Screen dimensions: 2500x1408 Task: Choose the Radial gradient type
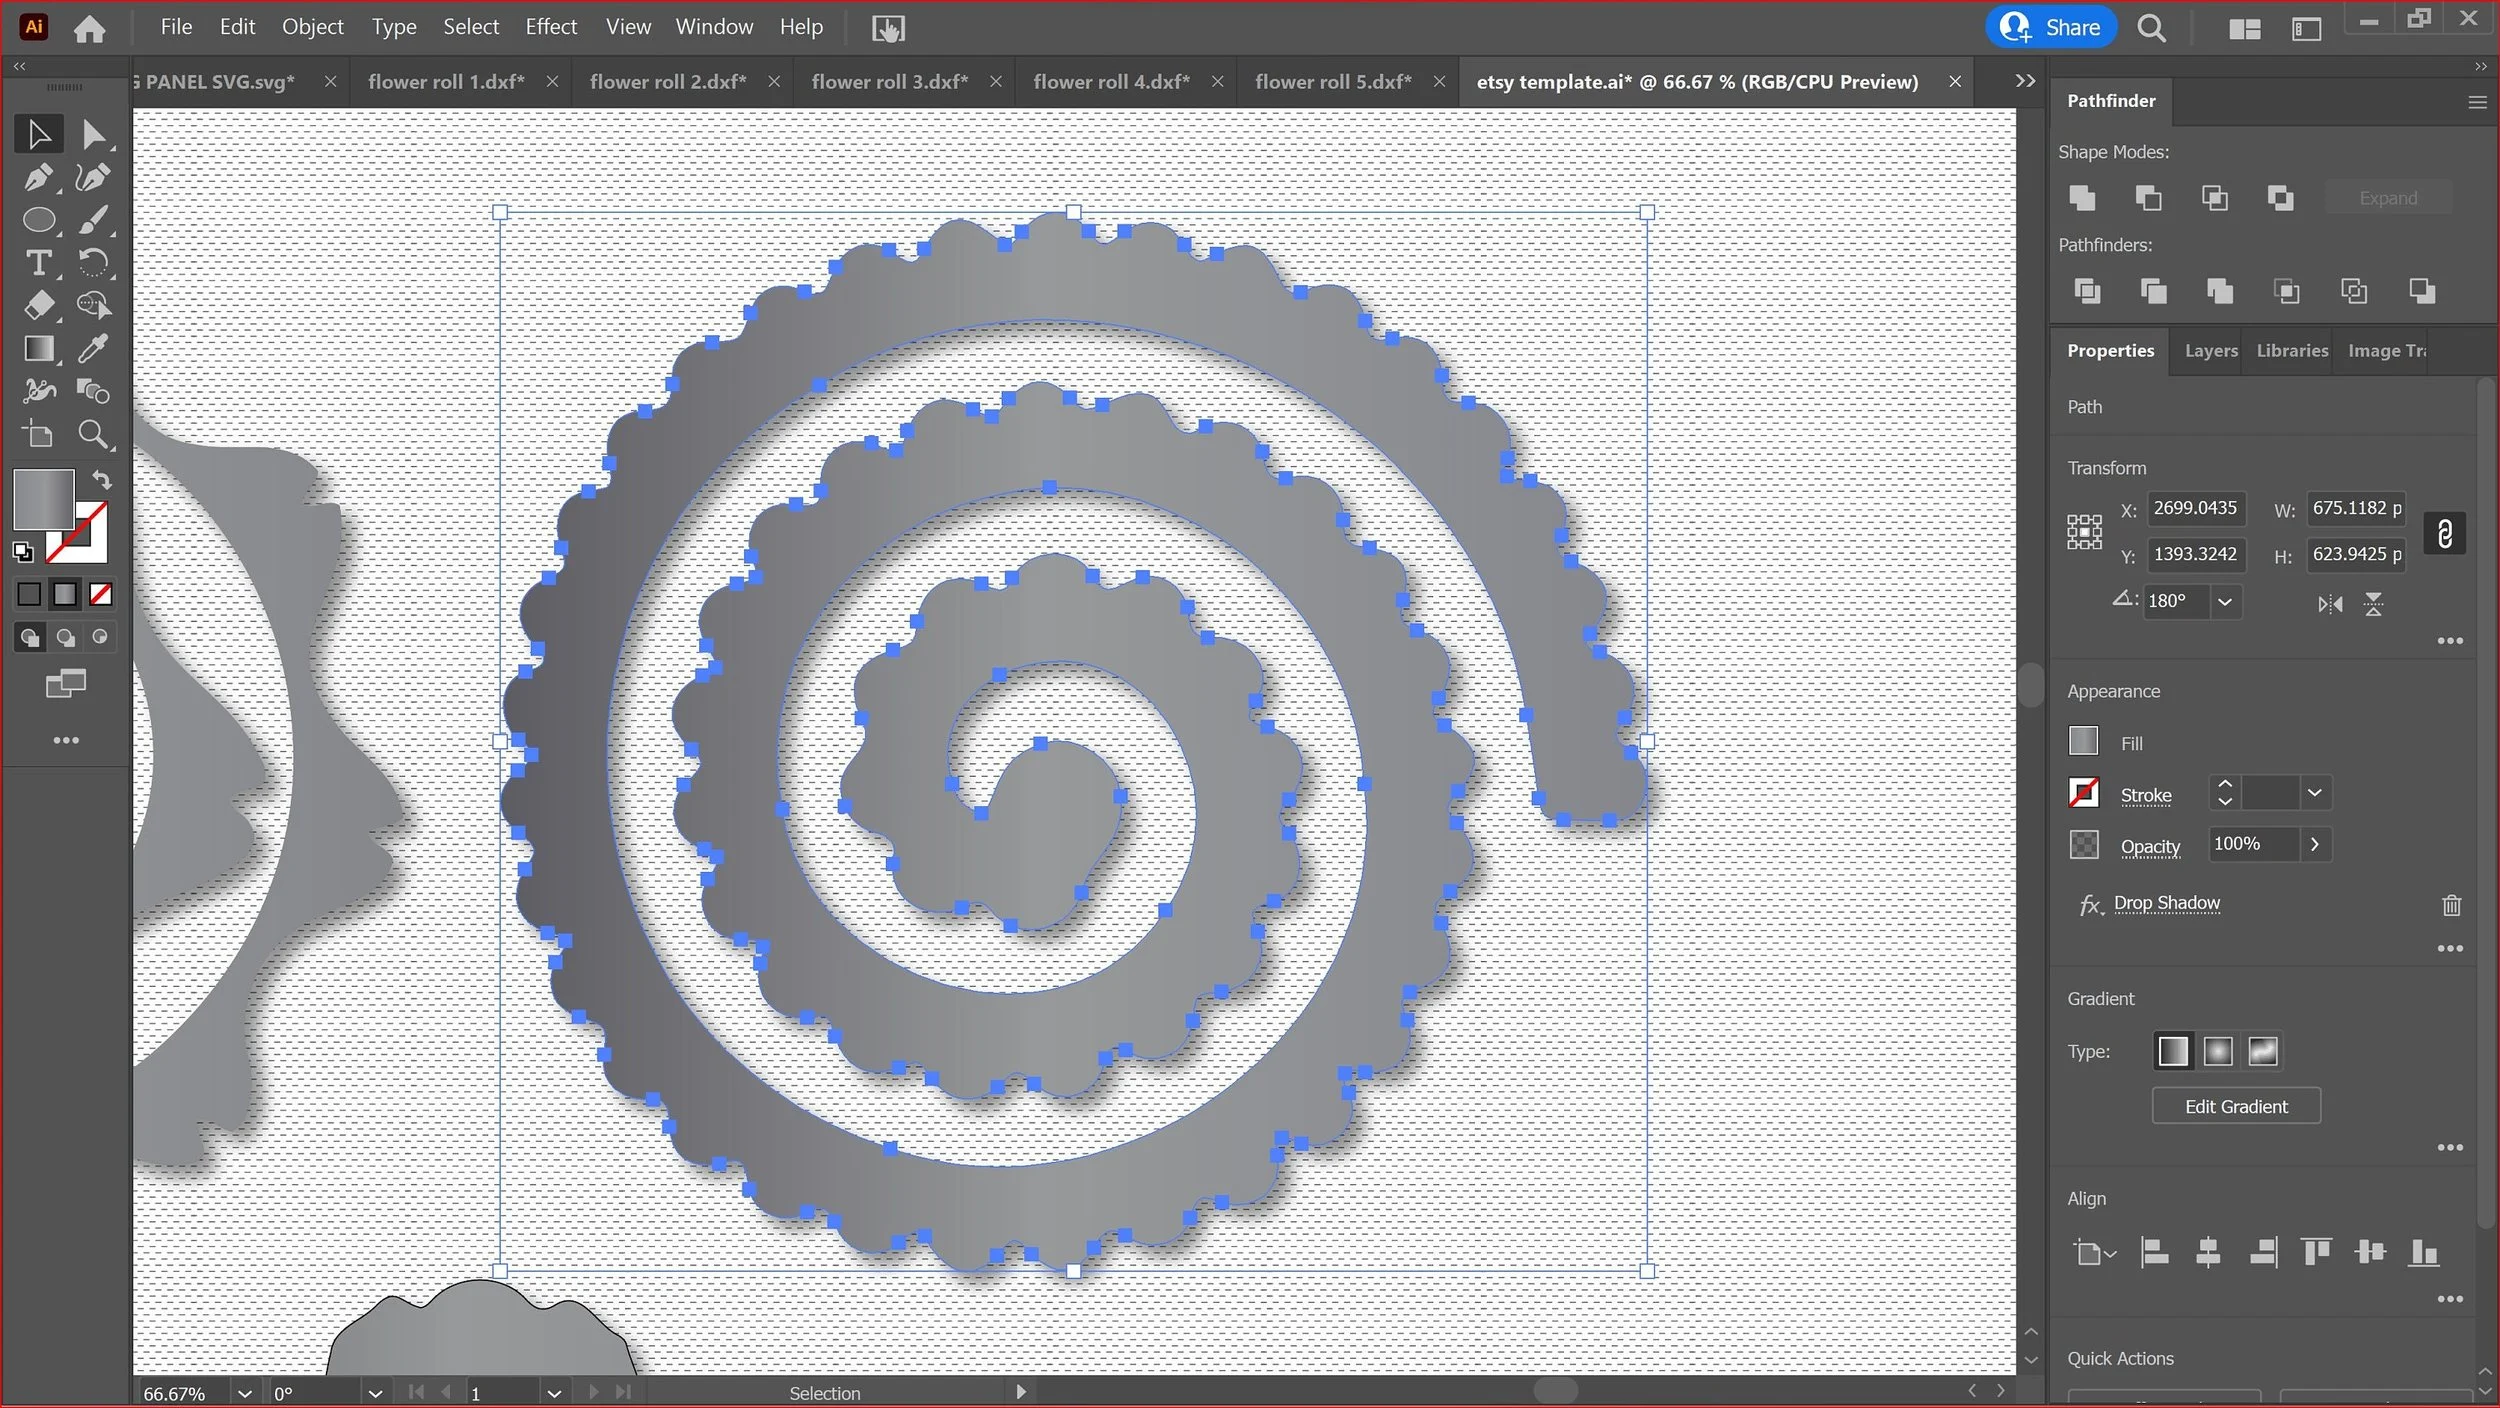[2218, 1051]
